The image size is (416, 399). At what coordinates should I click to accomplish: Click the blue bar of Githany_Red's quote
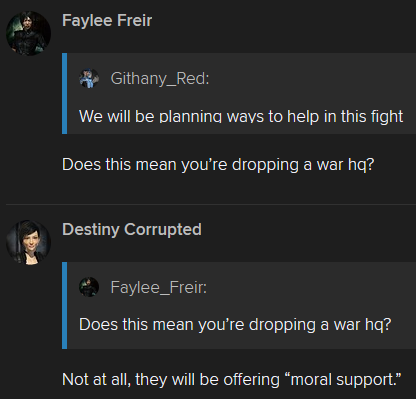(64, 94)
